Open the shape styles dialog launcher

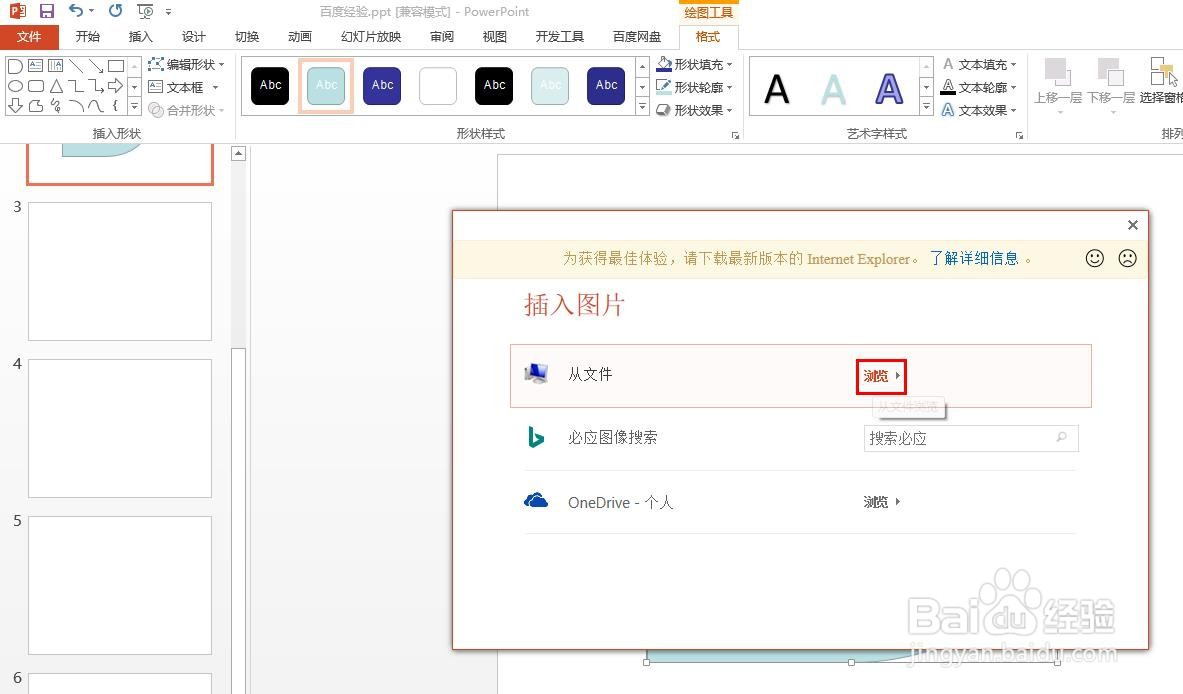pyautogui.click(x=736, y=135)
